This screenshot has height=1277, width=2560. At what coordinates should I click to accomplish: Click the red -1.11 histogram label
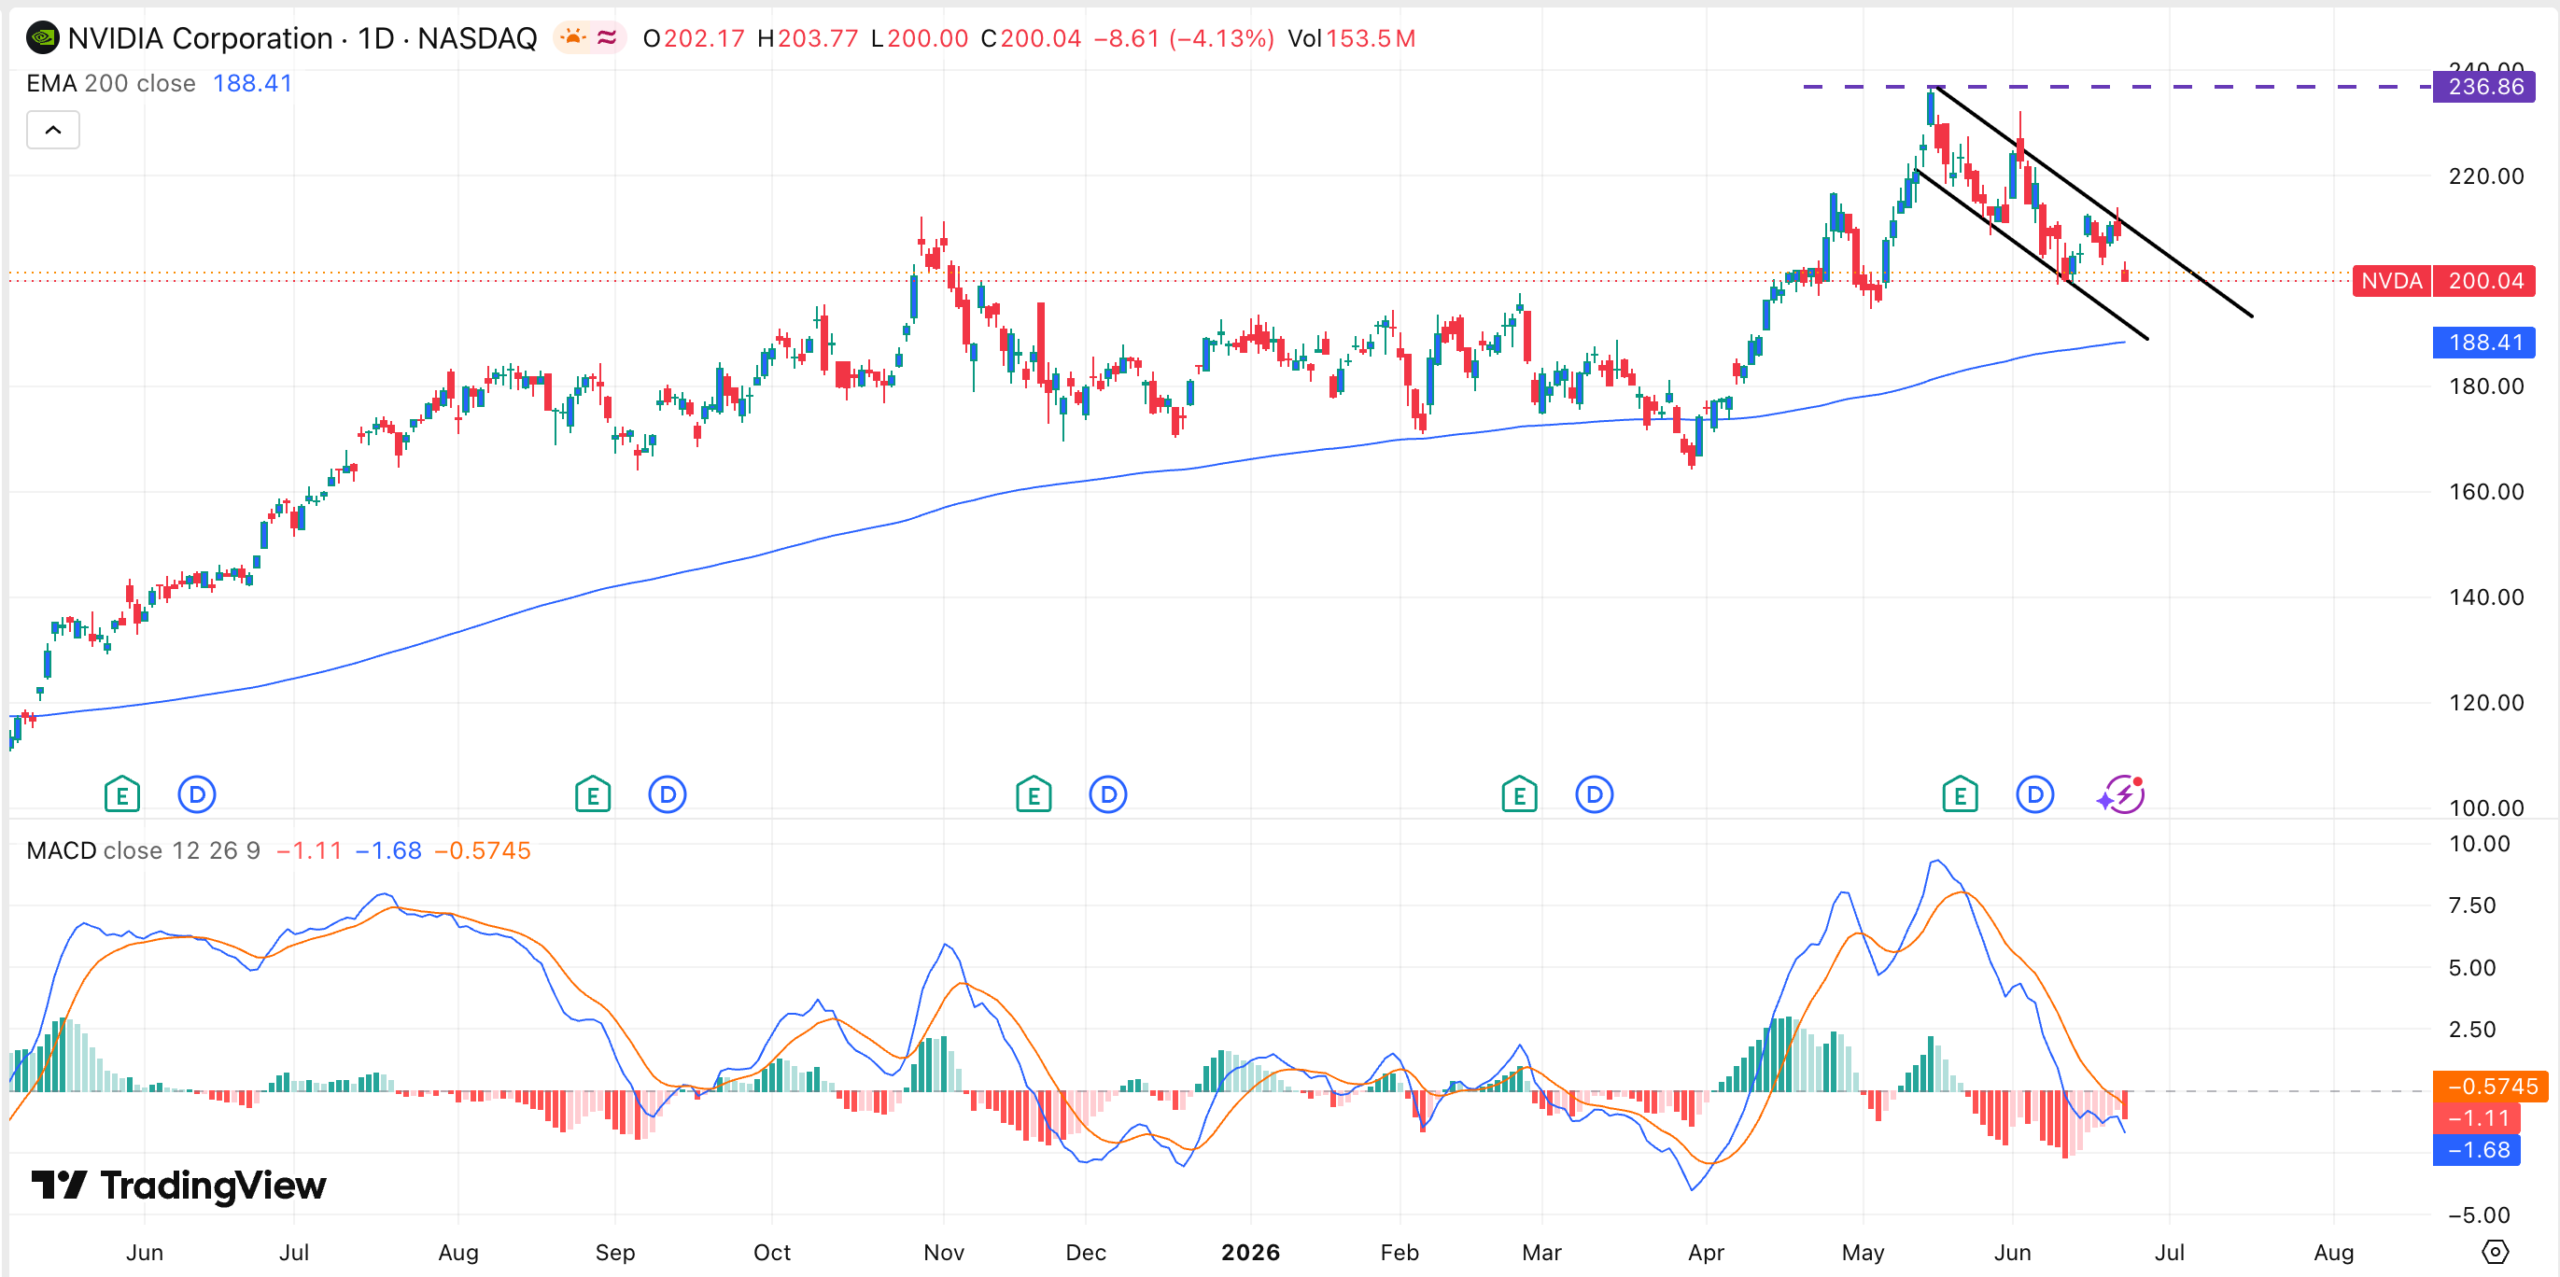2477,1118
